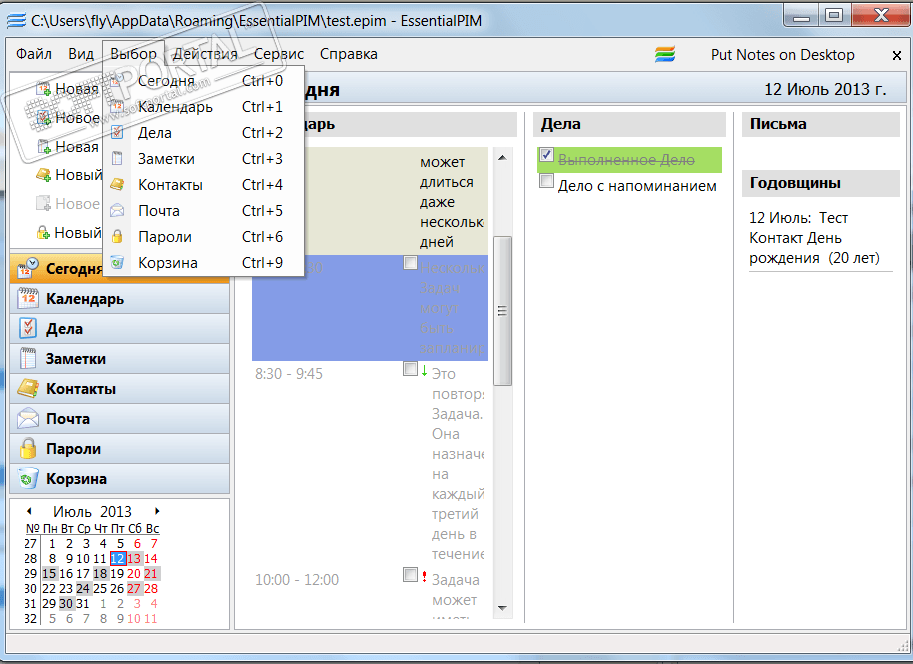Click the task text Дело с напоминанием

tap(637, 186)
